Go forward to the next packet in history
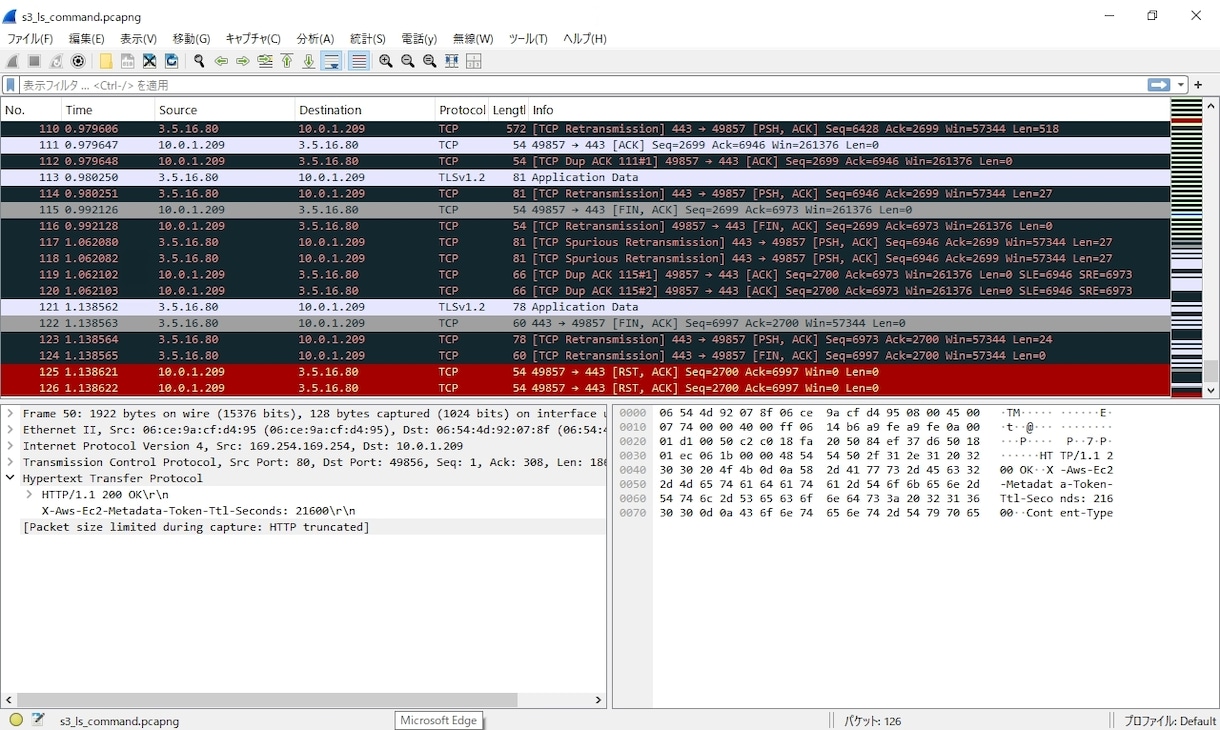1220x730 pixels. tap(243, 61)
